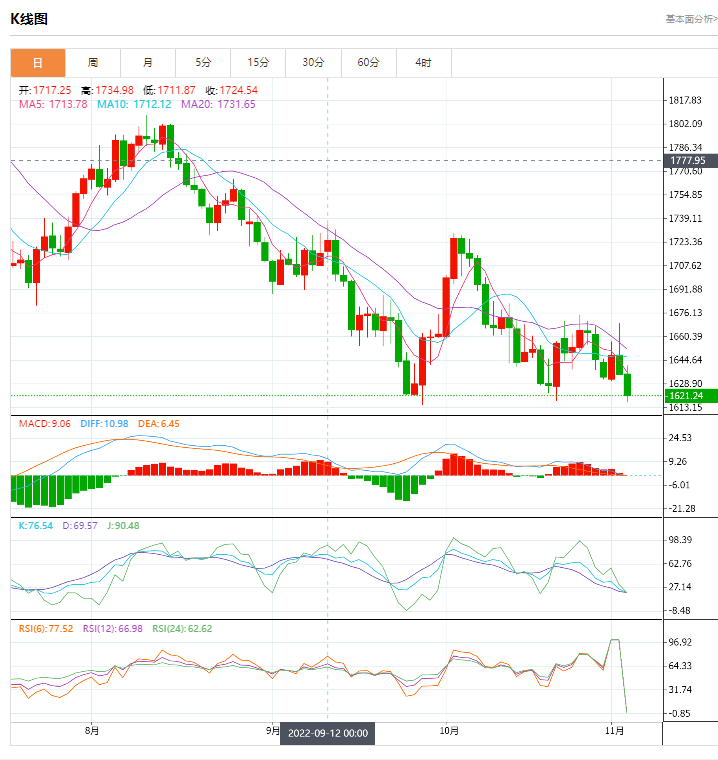This screenshot has height=760, width=718.
Task: Click the 1754.85 price axis label
Action: (685, 195)
